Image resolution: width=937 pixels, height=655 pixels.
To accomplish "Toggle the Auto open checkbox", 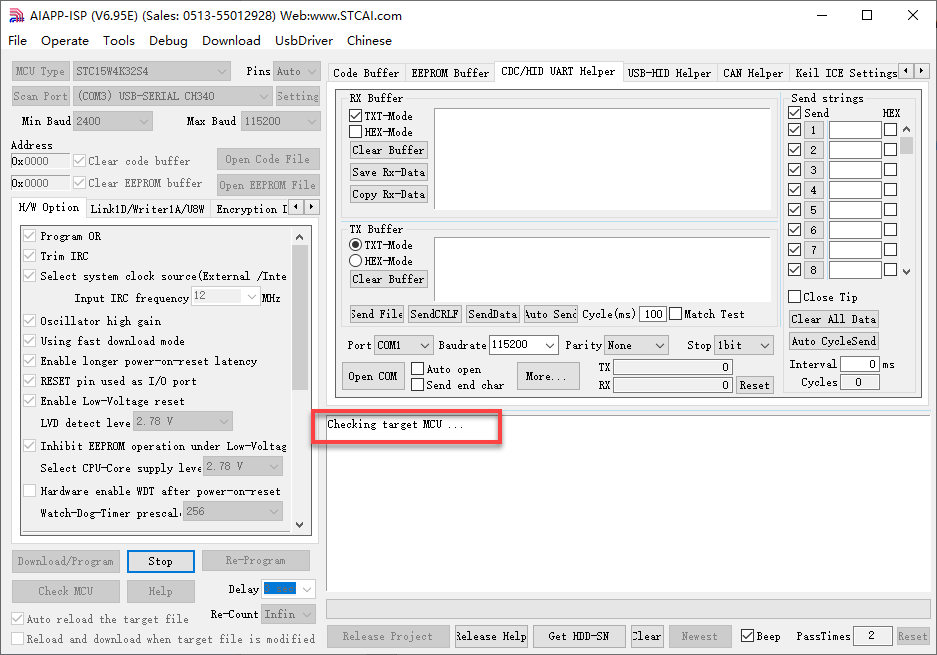I will pyautogui.click(x=418, y=369).
